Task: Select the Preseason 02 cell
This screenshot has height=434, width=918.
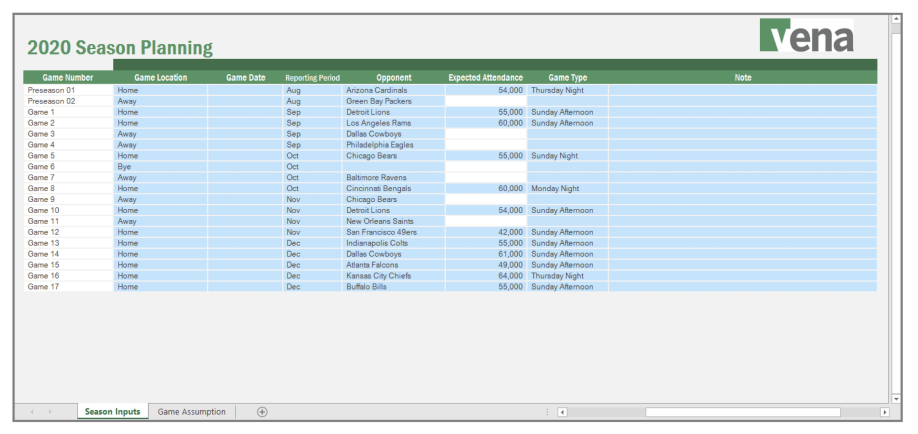Action: 68,101
